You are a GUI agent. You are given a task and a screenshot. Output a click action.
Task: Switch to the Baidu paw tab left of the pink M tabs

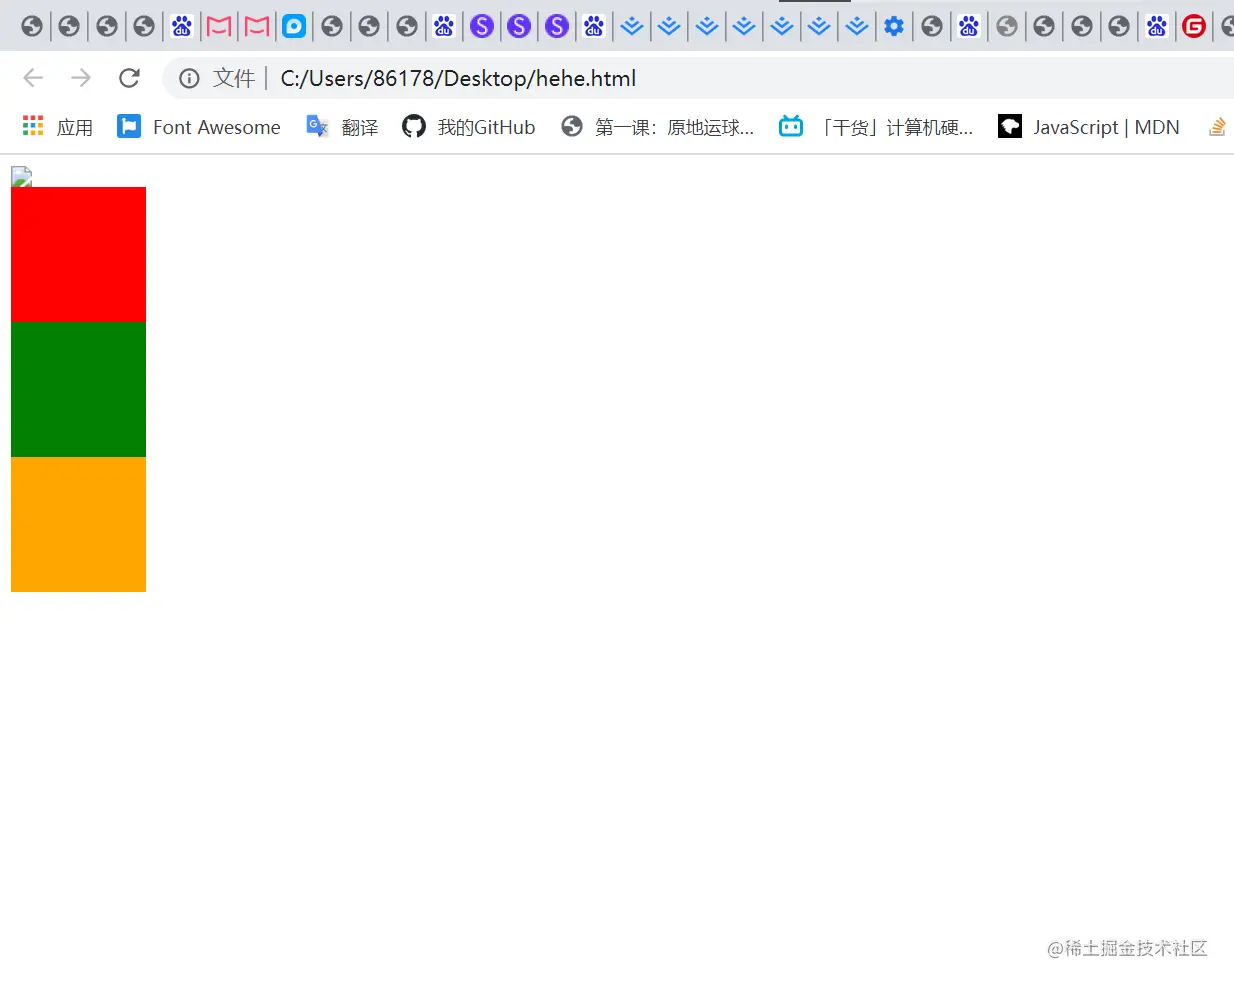click(x=181, y=26)
